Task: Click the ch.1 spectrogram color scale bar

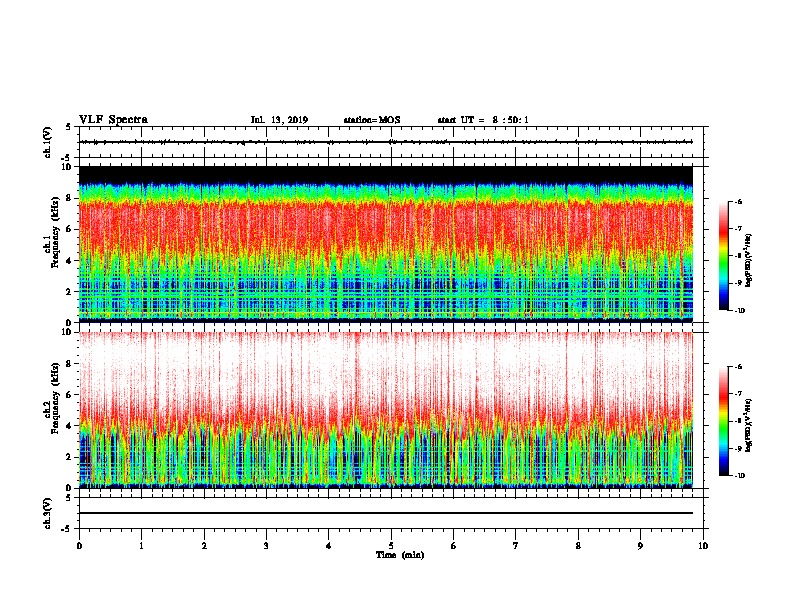Action: pyautogui.click(x=723, y=256)
